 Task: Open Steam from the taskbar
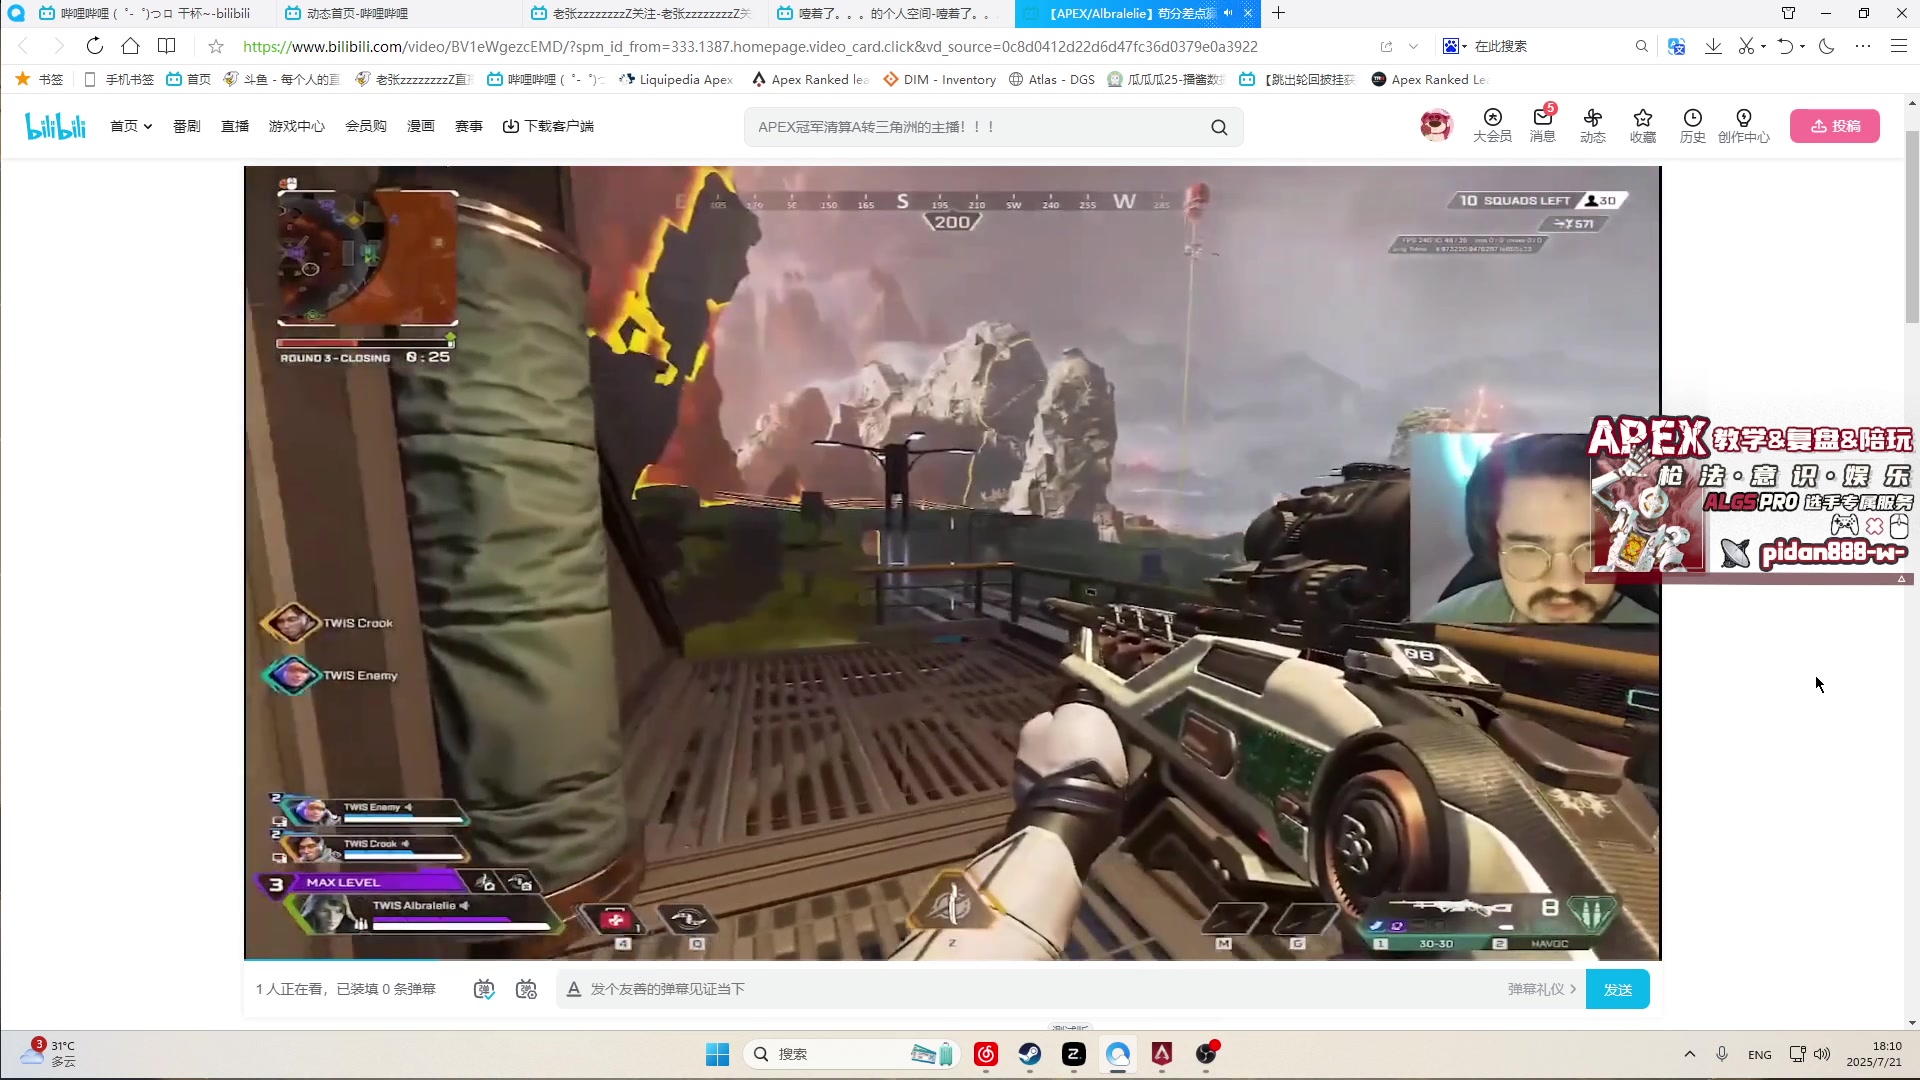point(1030,1054)
